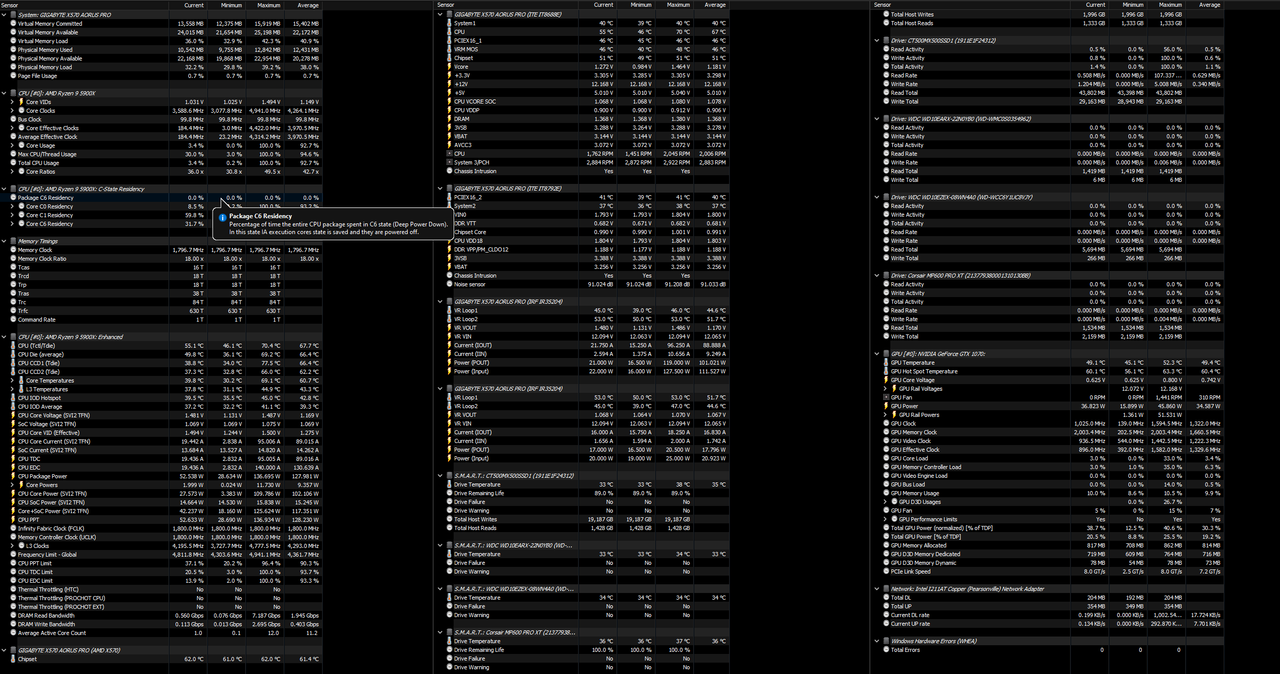Viewport: 1280px width, 674px height.
Task: Click the Page File Usage sensor icon
Action: click(13, 75)
